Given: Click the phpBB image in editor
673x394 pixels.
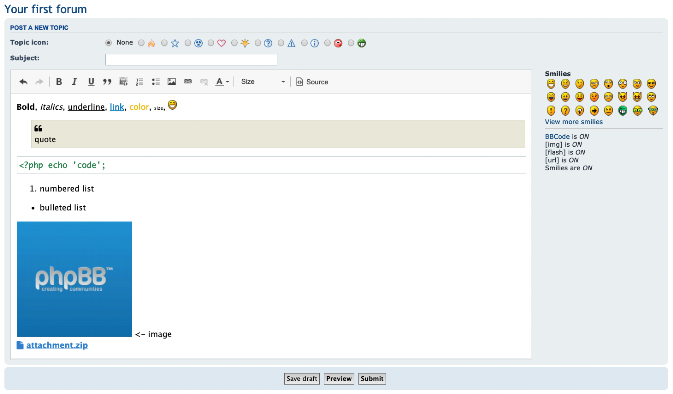Looking at the screenshot, I should click(x=74, y=279).
